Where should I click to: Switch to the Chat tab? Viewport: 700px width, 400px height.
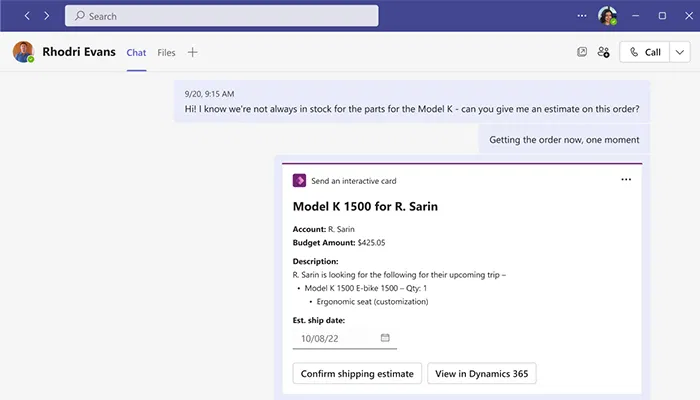click(x=136, y=52)
